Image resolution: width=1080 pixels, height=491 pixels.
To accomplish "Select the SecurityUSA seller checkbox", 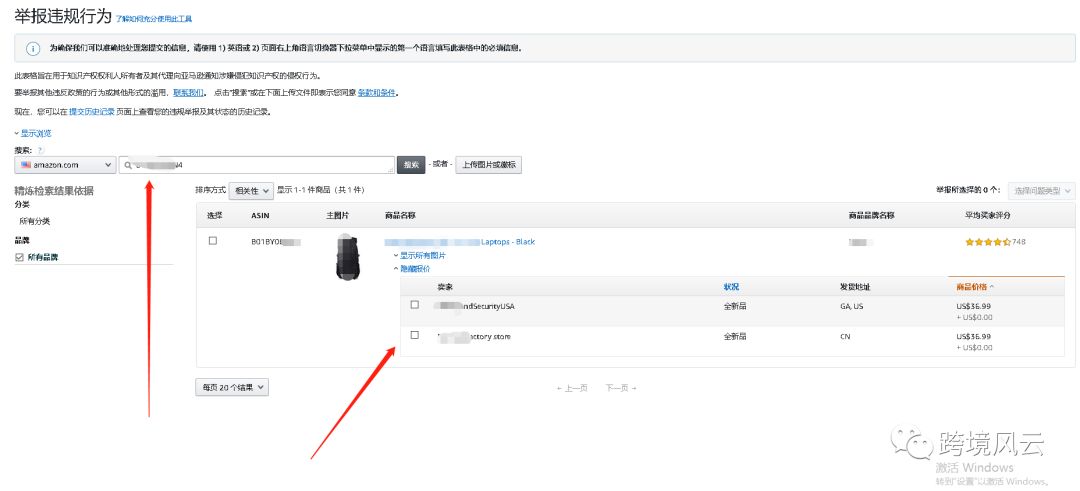I will [x=415, y=304].
